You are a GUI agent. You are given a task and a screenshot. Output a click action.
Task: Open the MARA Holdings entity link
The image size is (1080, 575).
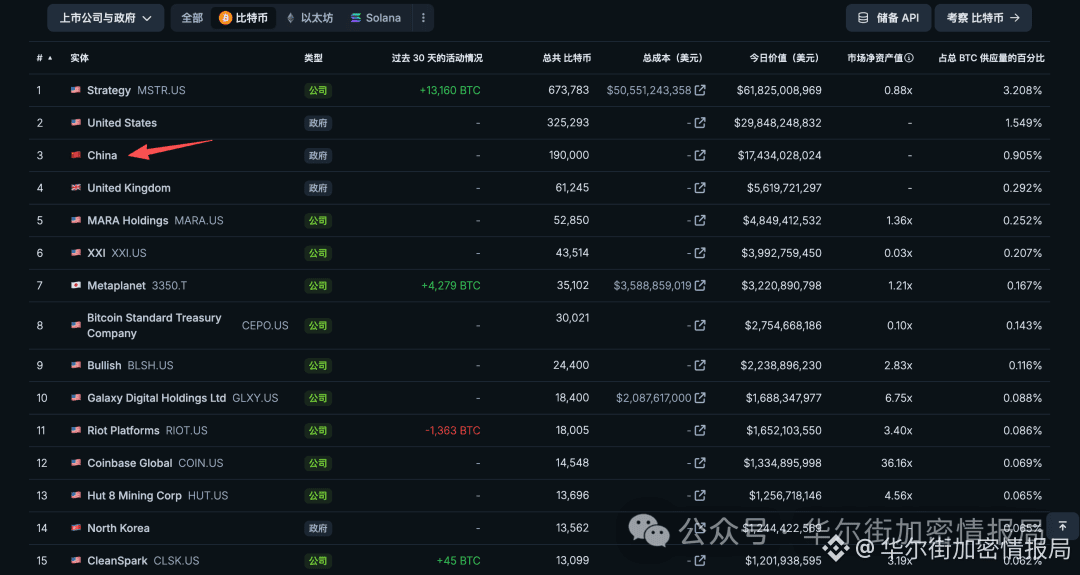(127, 220)
